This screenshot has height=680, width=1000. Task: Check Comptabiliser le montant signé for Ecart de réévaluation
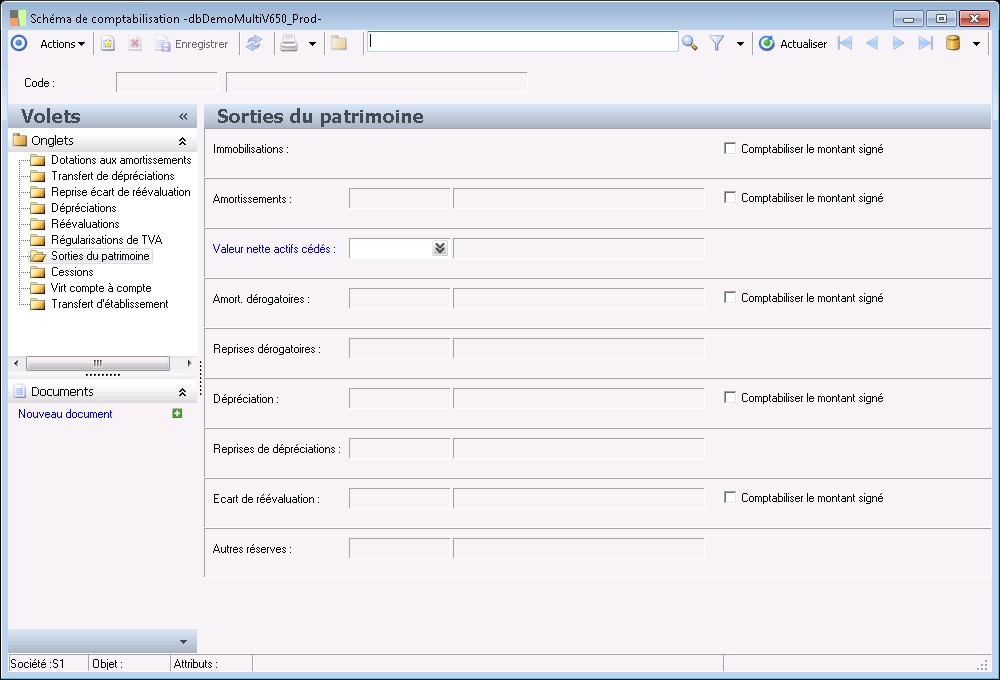tap(730, 497)
